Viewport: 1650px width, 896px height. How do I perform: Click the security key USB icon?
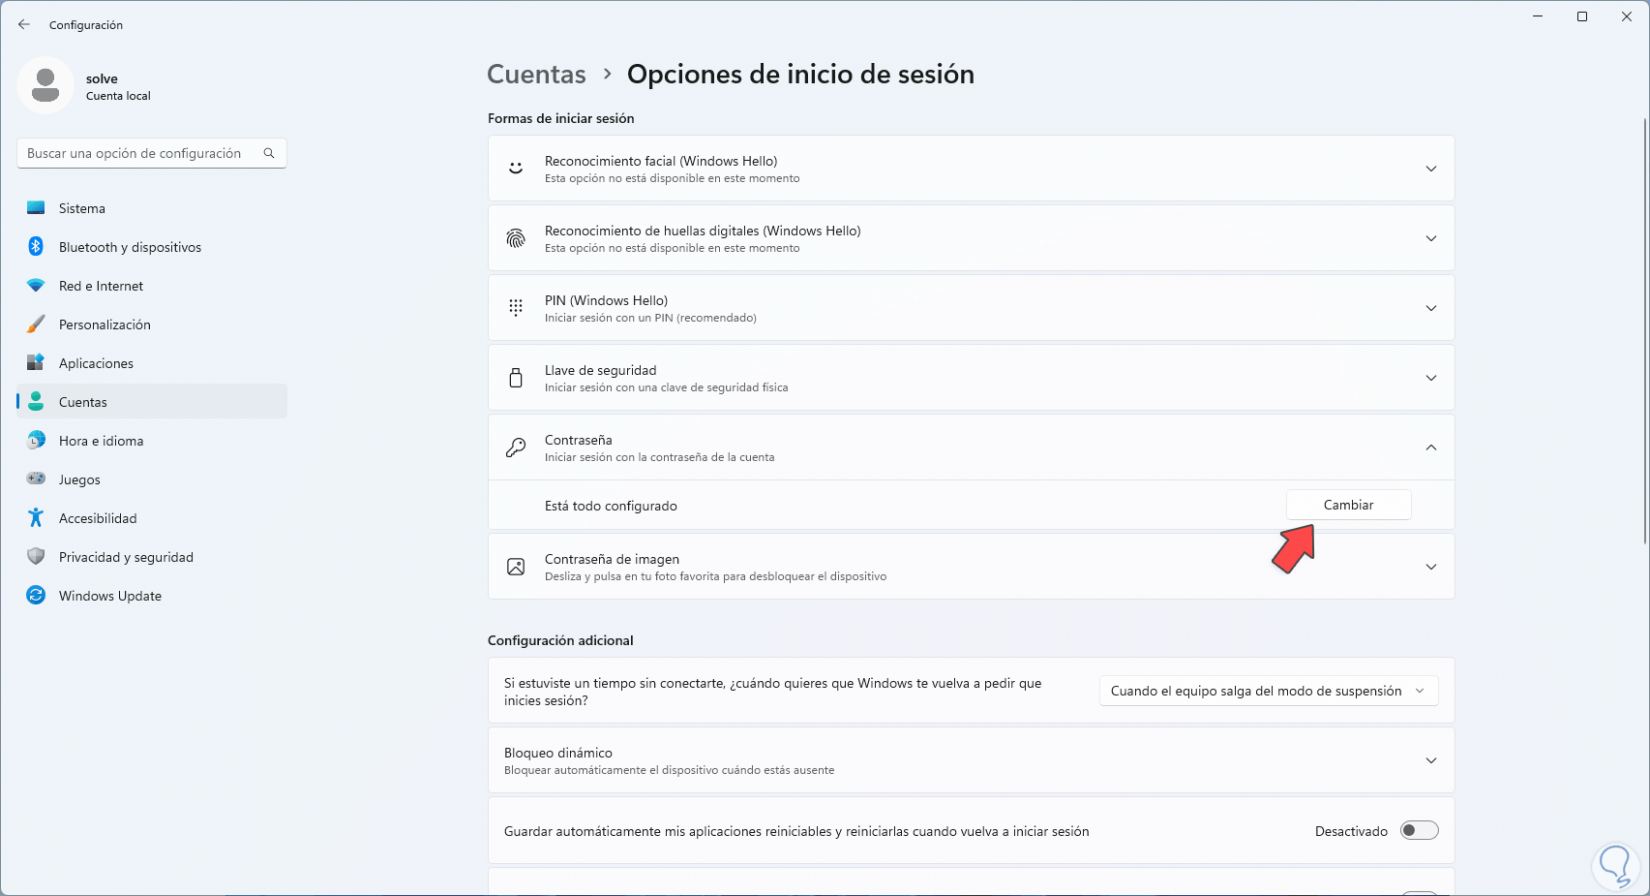tap(516, 378)
